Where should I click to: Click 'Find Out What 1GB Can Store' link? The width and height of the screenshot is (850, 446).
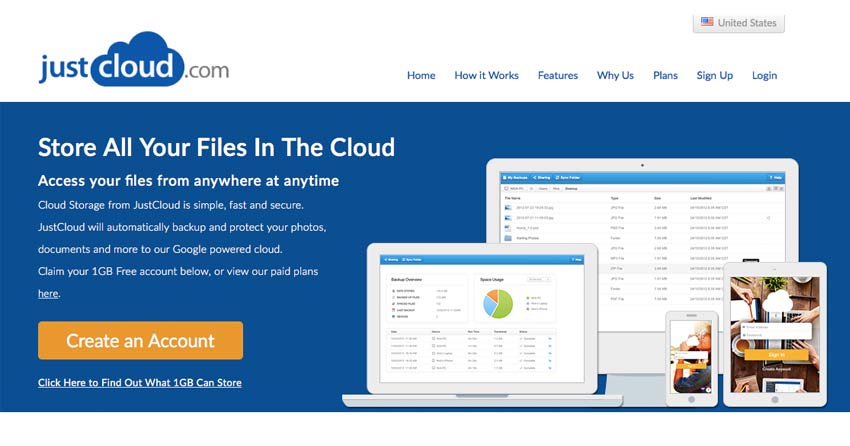140,383
